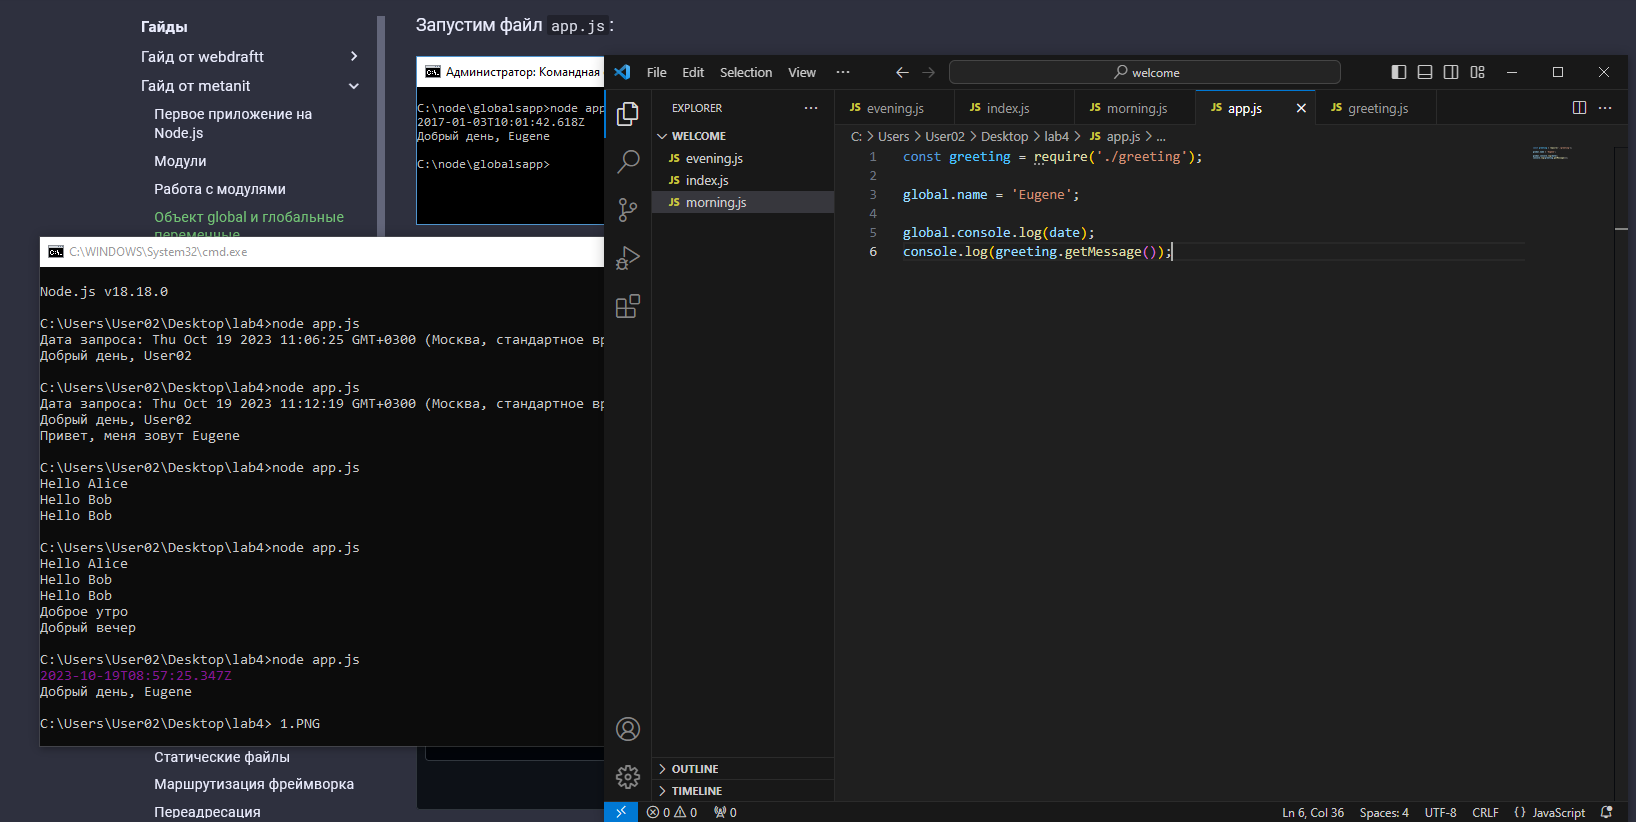Collapse the WELCOME folder in Explorer
The width and height of the screenshot is (1636, 822).
[x=698, y=136]
